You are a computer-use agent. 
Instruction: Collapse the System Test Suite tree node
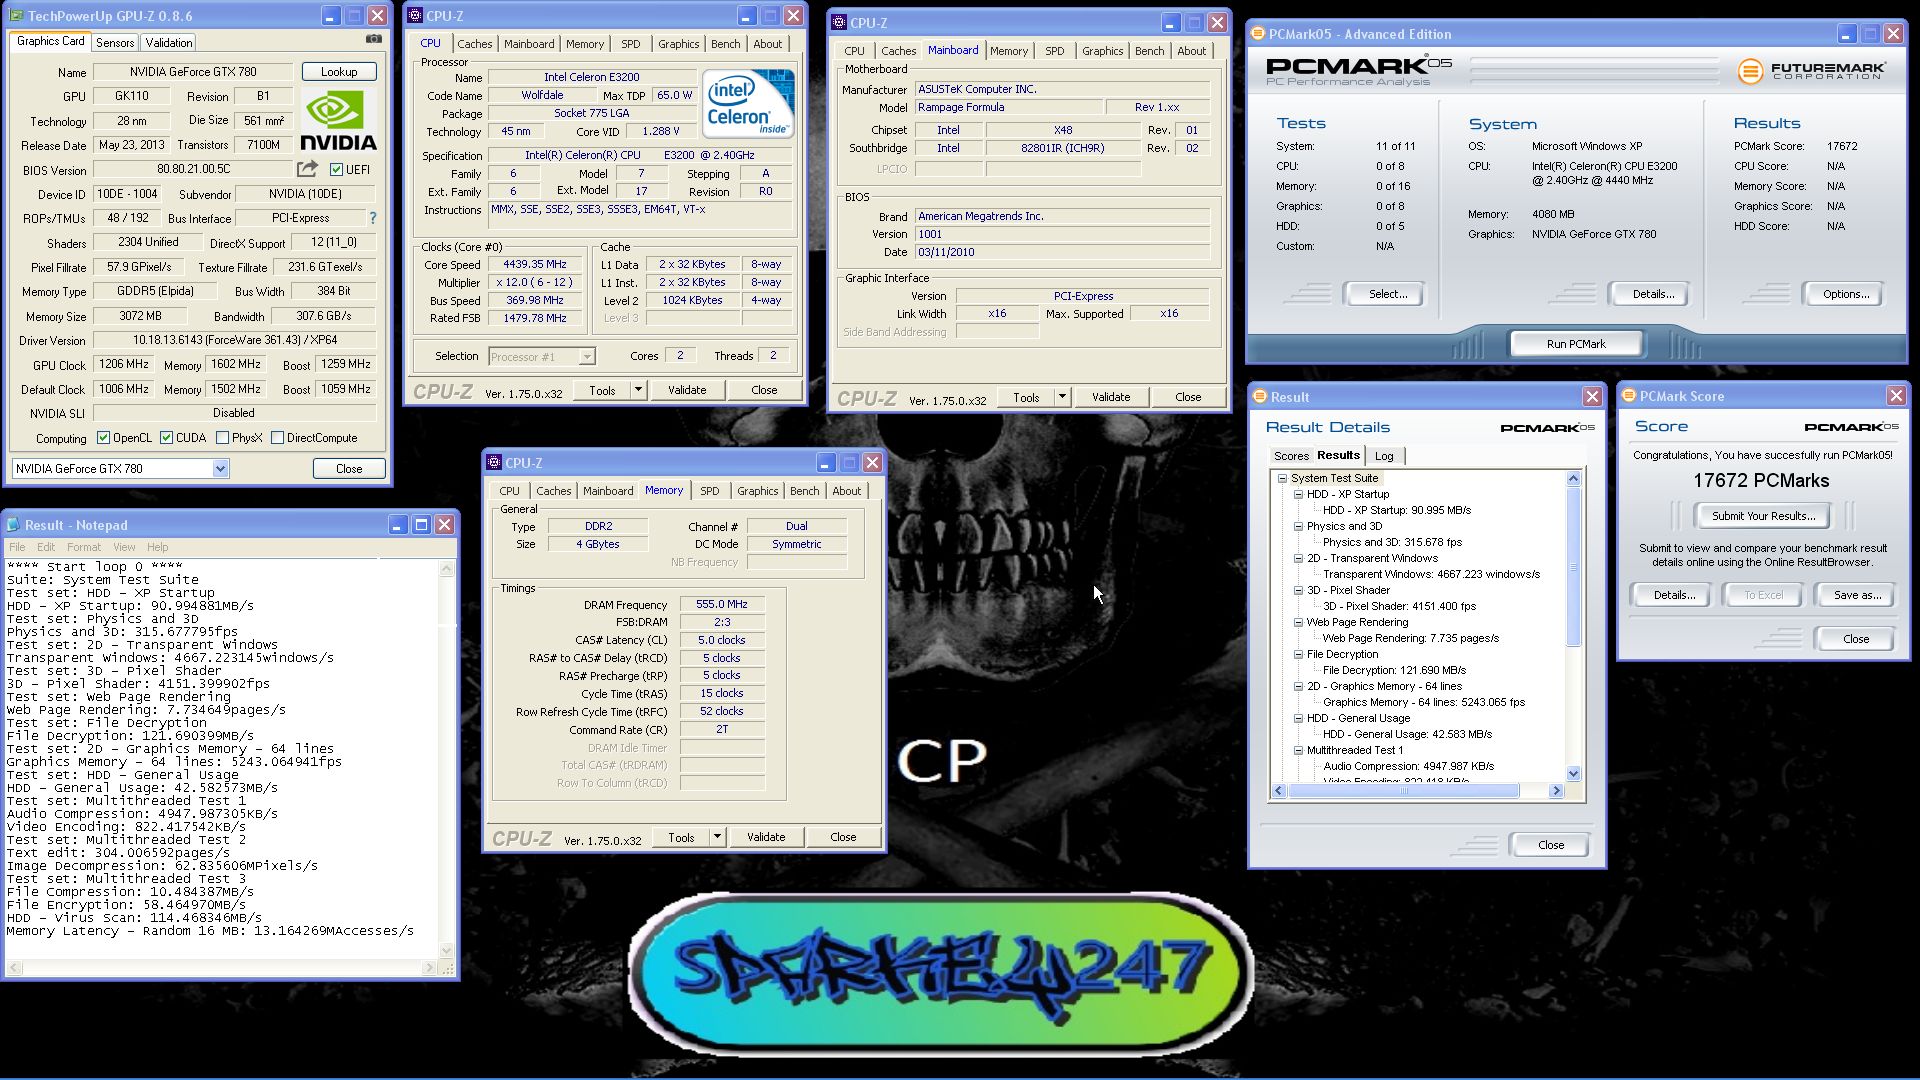1282,478
